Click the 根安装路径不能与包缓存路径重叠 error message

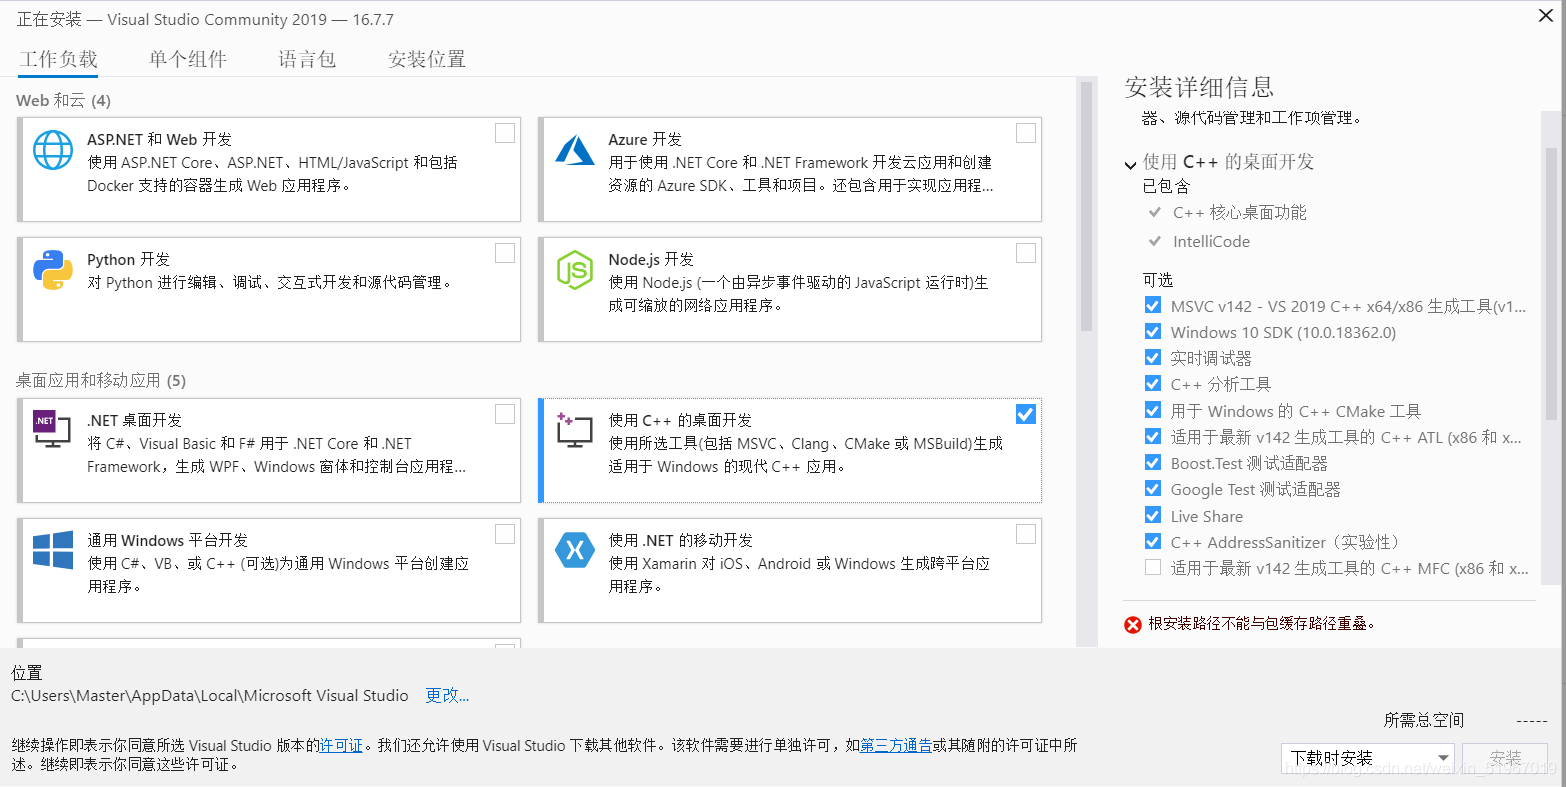click(x=1262, y=624)
